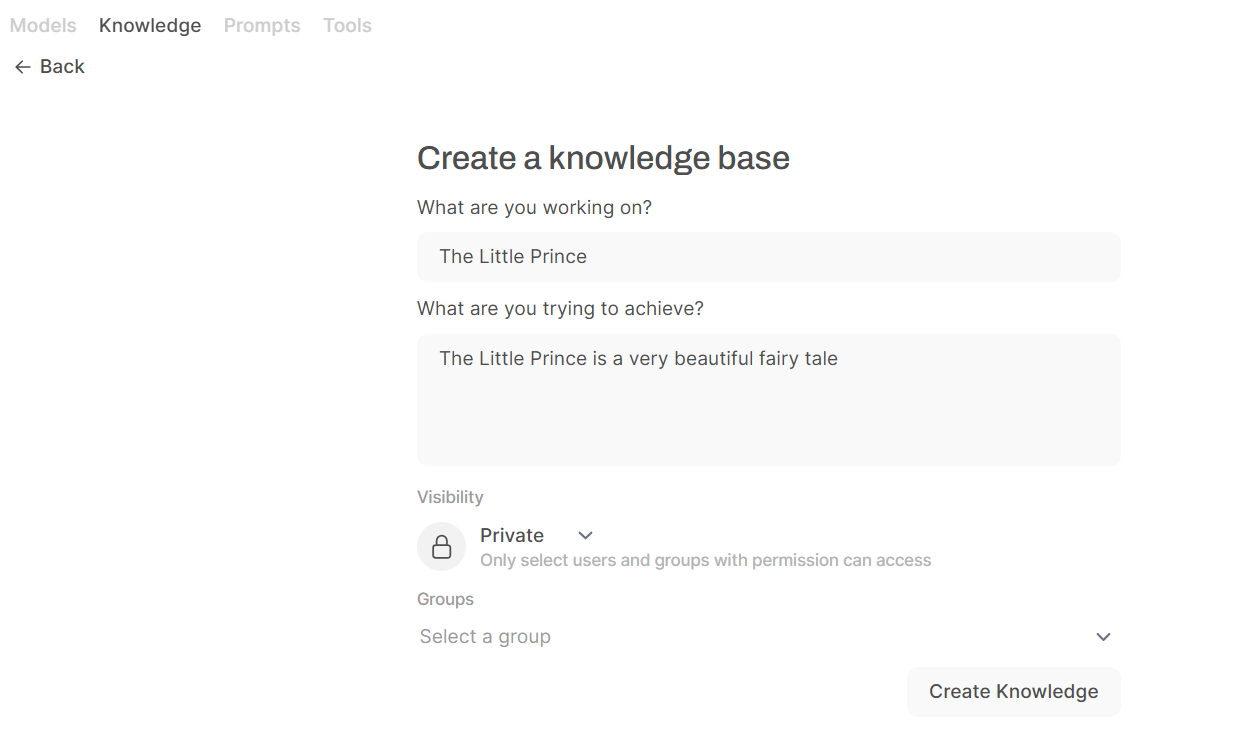
Task: Click the left arrow icon beside Back
Action: point(23,67)
